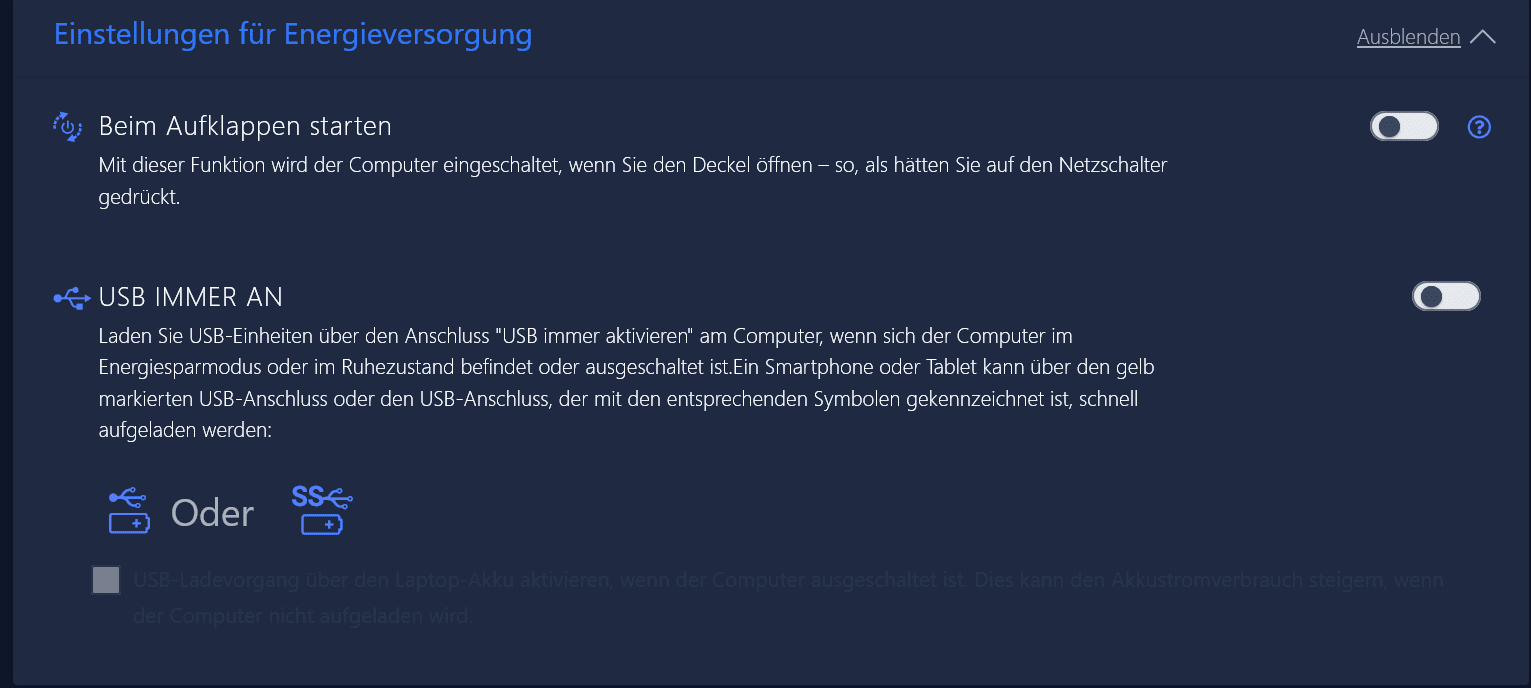Image resolution: width=1531 pixels, height=688 pixels.
Task: Click the Einstellungen für Energieversorgung heading
Action: (292, 34)
